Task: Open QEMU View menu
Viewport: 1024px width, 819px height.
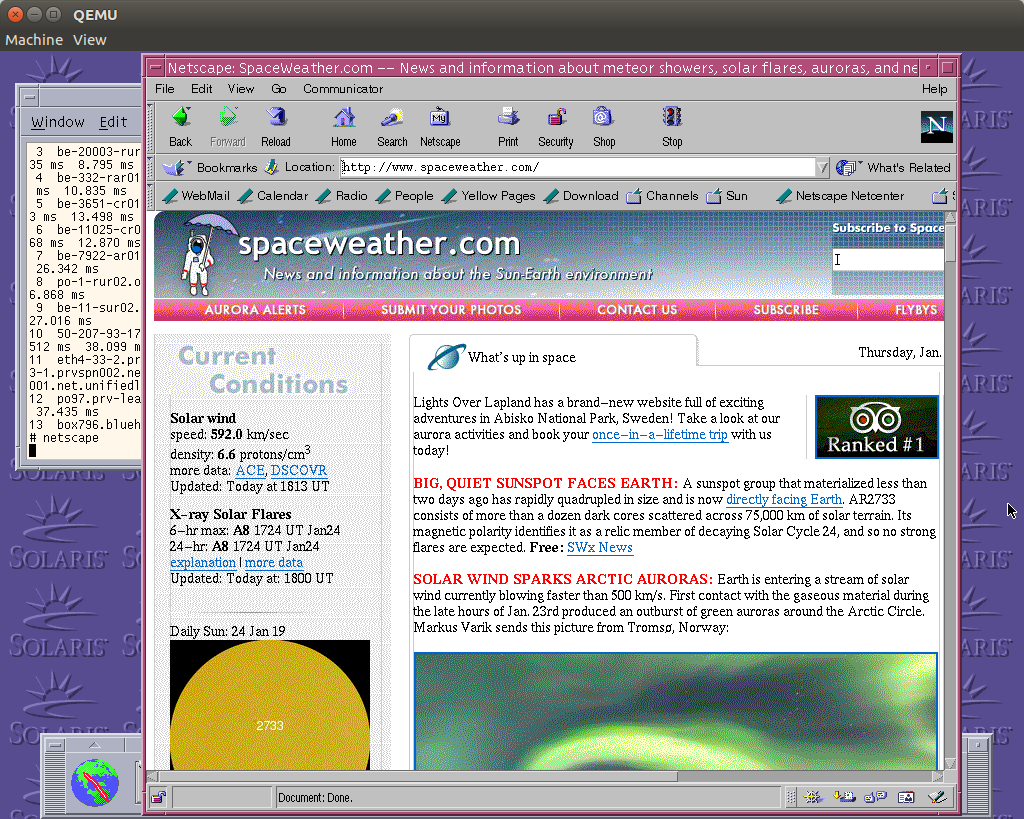Action: (89, 40)
